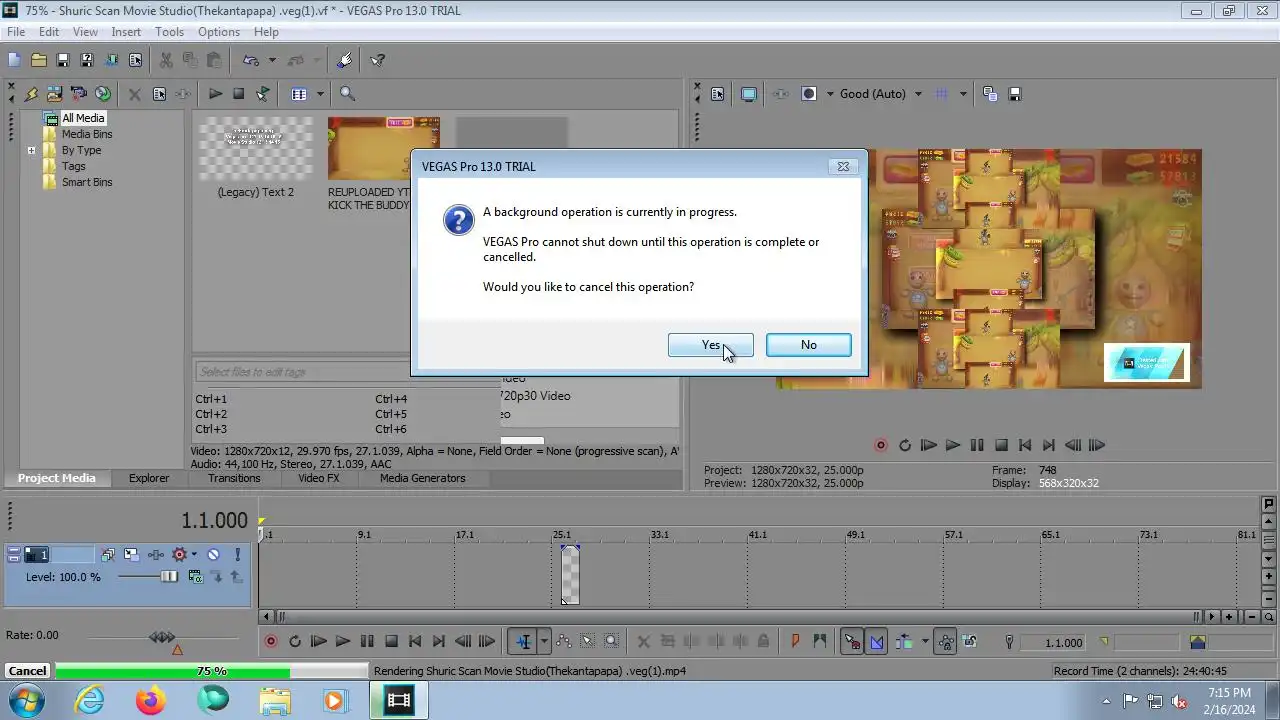1280x720 pixels.
Task: Click Play in the timeline transport bar
Action: (343, 642)
